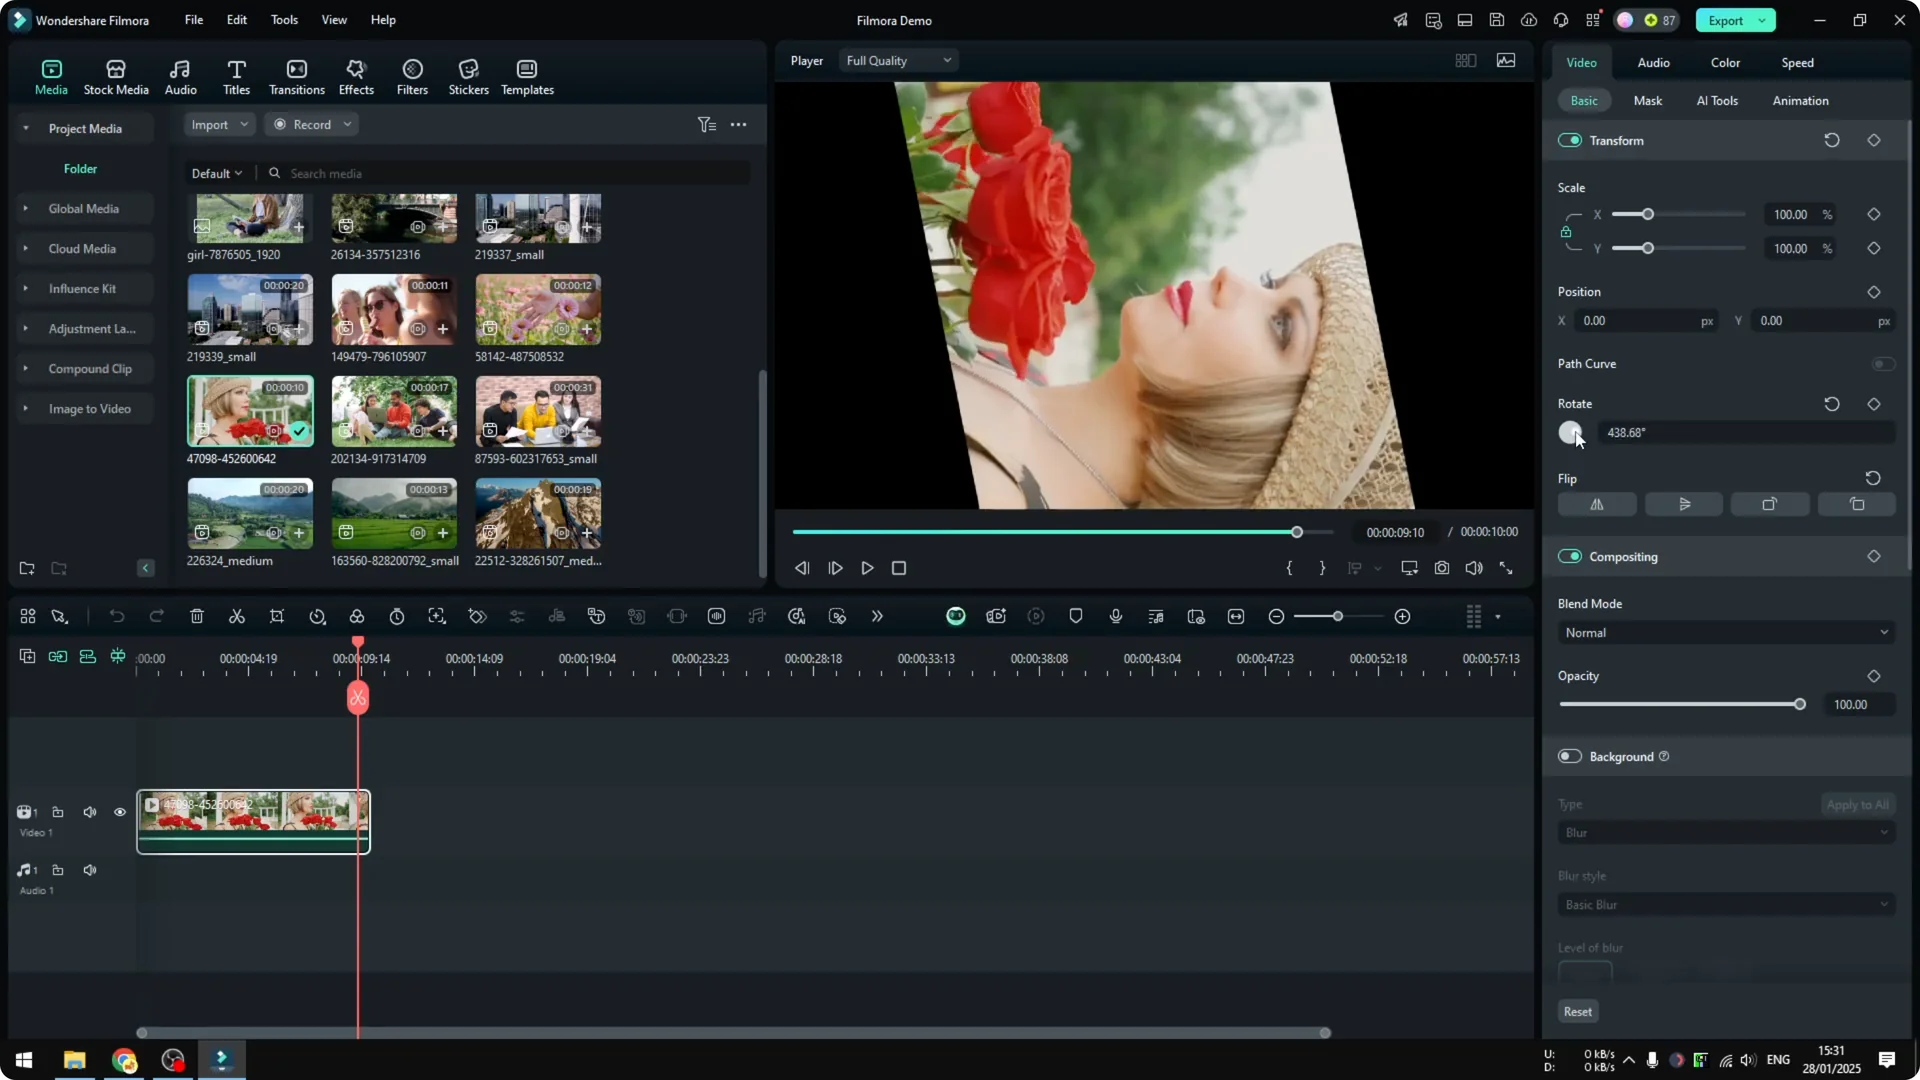The image size is (1920, 1080).
Task: Open the Record Voiceover microphone tool
Action: [1115, 616]
